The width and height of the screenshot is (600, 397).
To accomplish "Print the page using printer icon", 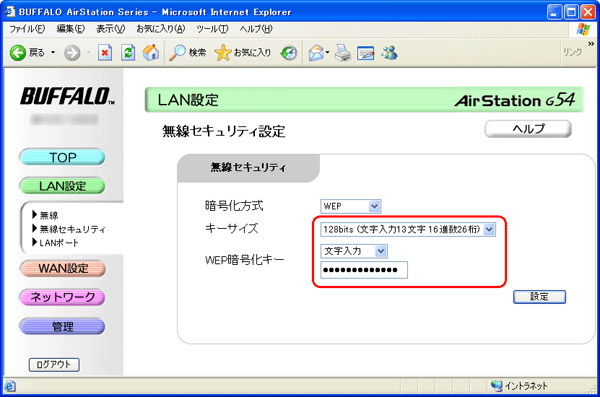I will point(342,53).
